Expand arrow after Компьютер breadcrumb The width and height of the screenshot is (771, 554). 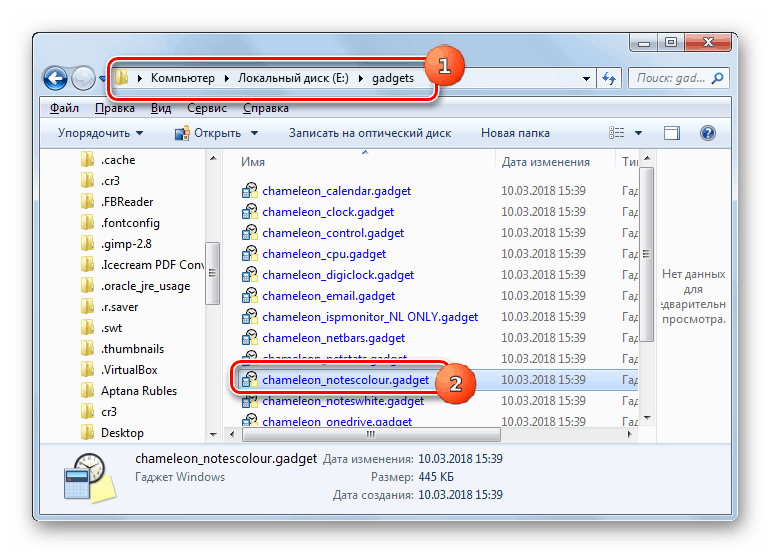227,79
